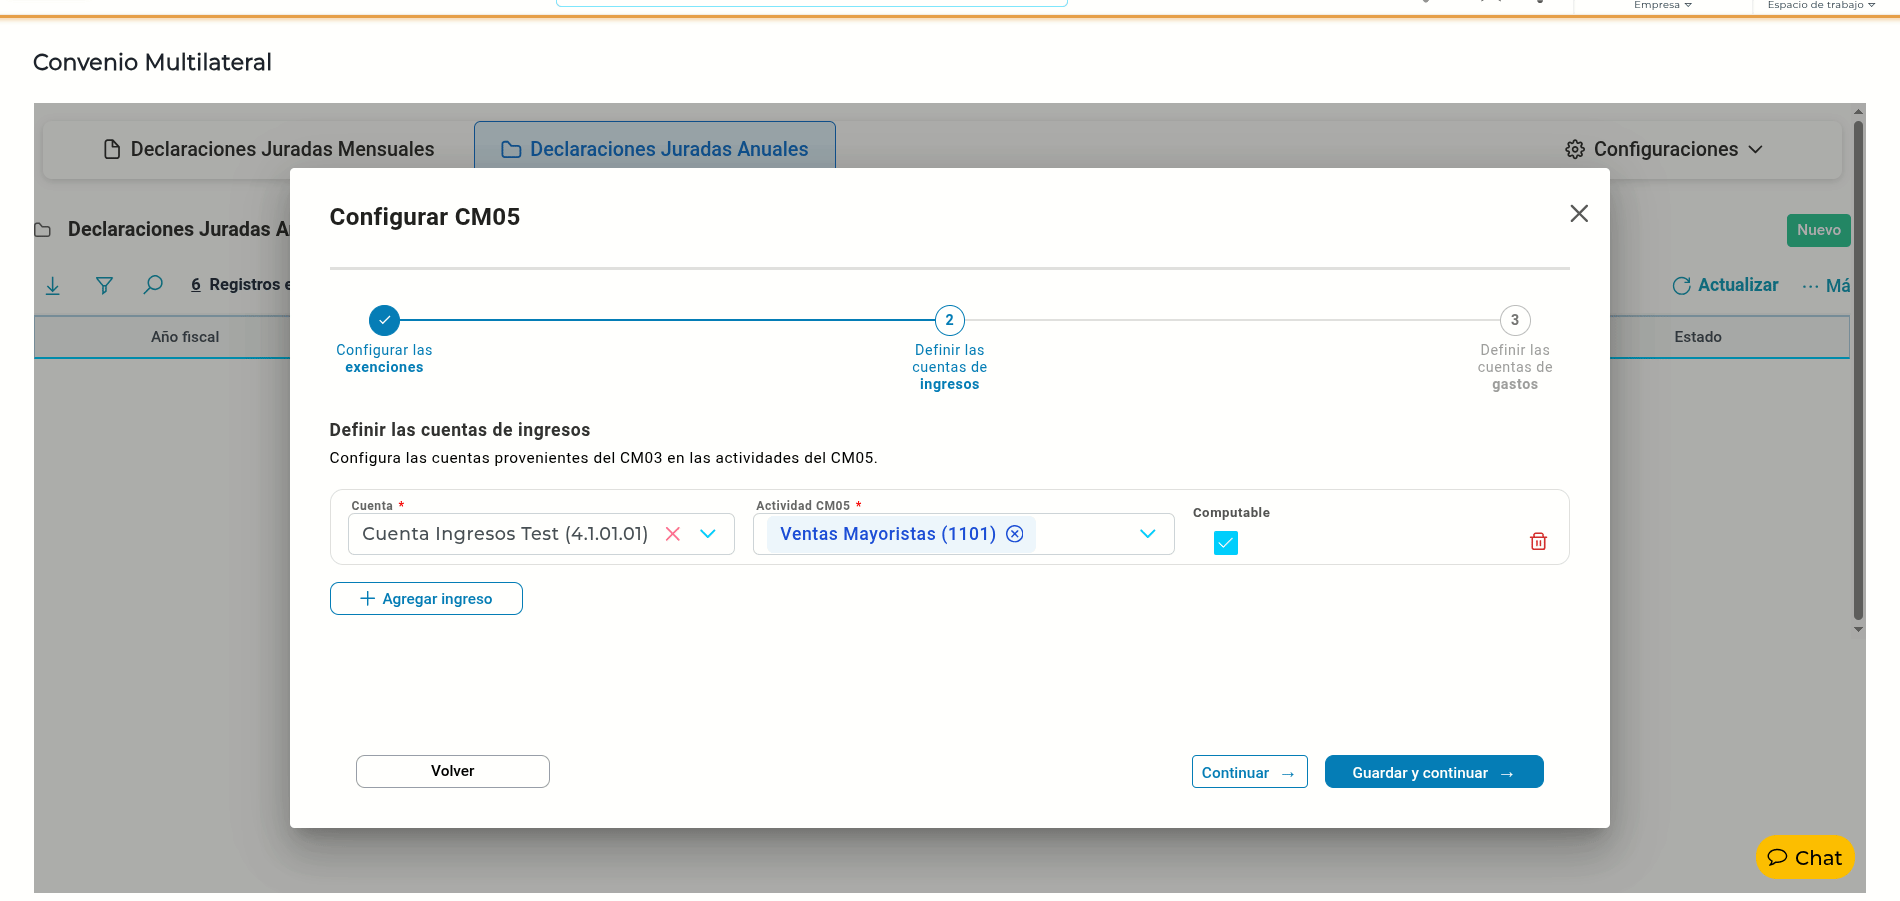Delete the income row with trash icon

point(1538,541)
